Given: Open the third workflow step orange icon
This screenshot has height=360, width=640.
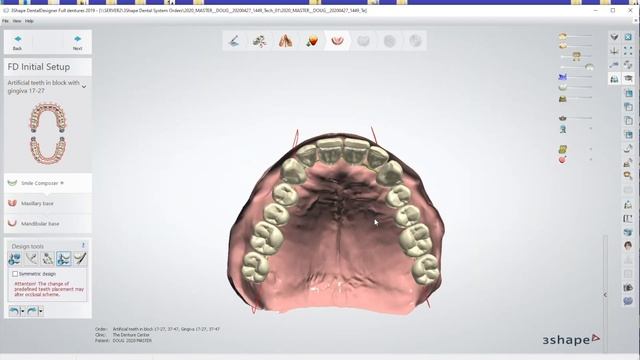Looking at the screenshot, I should tap(286, 41).
